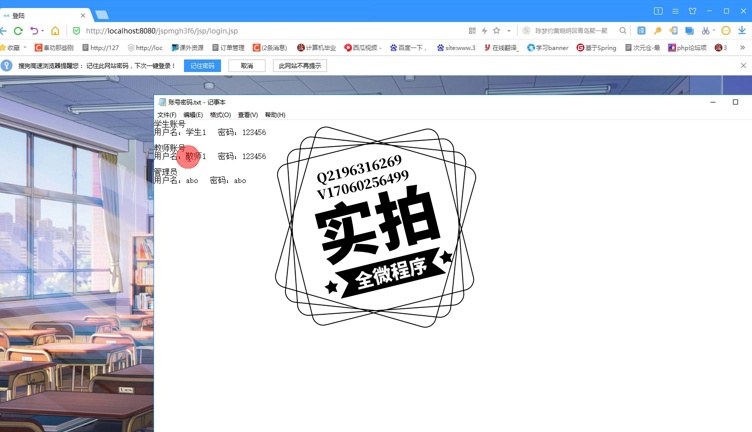The height and width of the screenshot is (432, 752).
Task: Expand the address bar dropdown arrow
Action: (x=509, y=31)
